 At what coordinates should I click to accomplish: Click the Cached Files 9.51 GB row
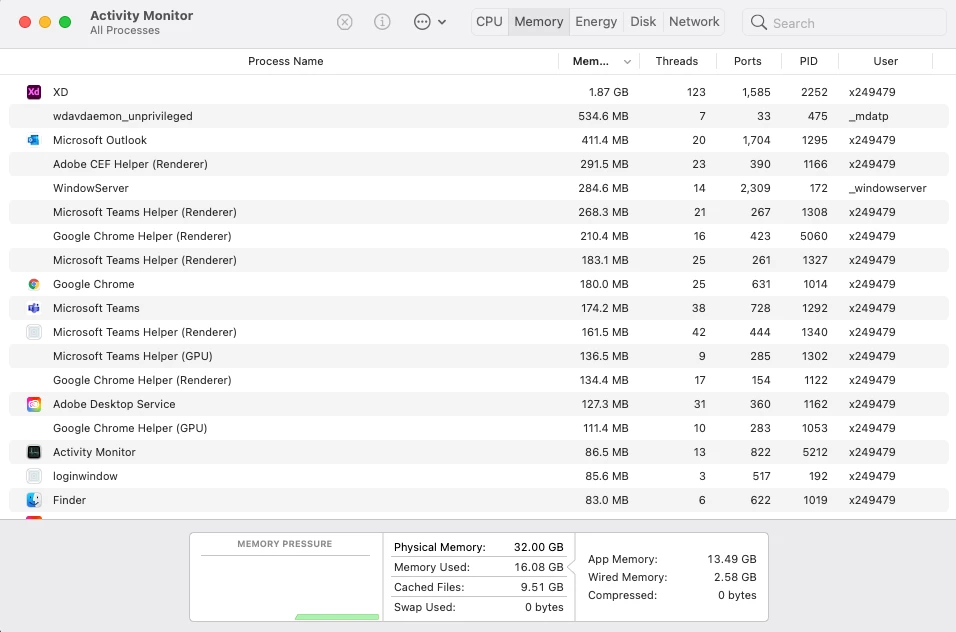(x=479, y=588)
